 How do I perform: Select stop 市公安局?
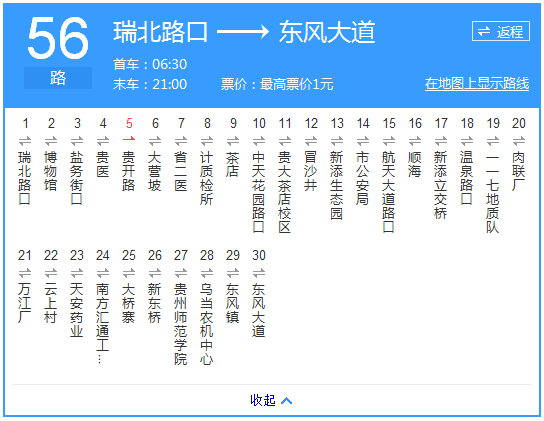coord(363,178)
